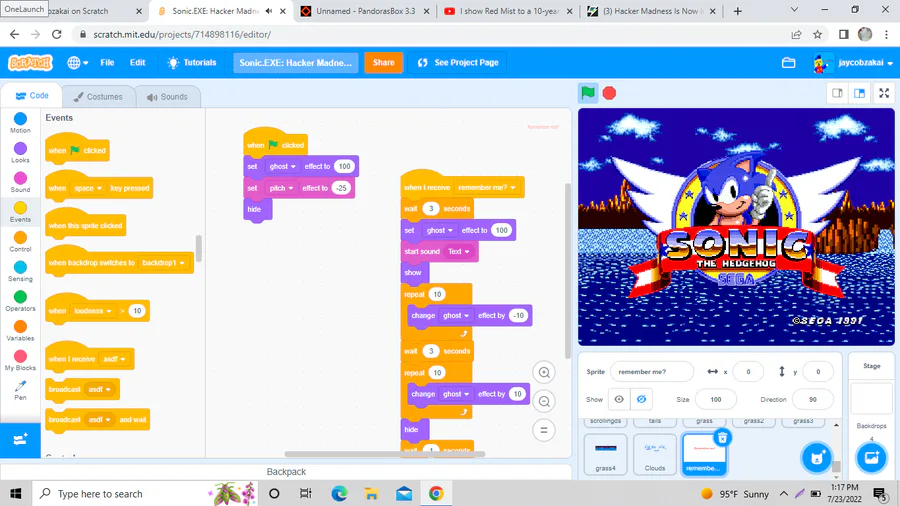The width and height of the screenshot is (900, 506).
Task: Click the Choose a Sprite button
Action: pos(816,457)
